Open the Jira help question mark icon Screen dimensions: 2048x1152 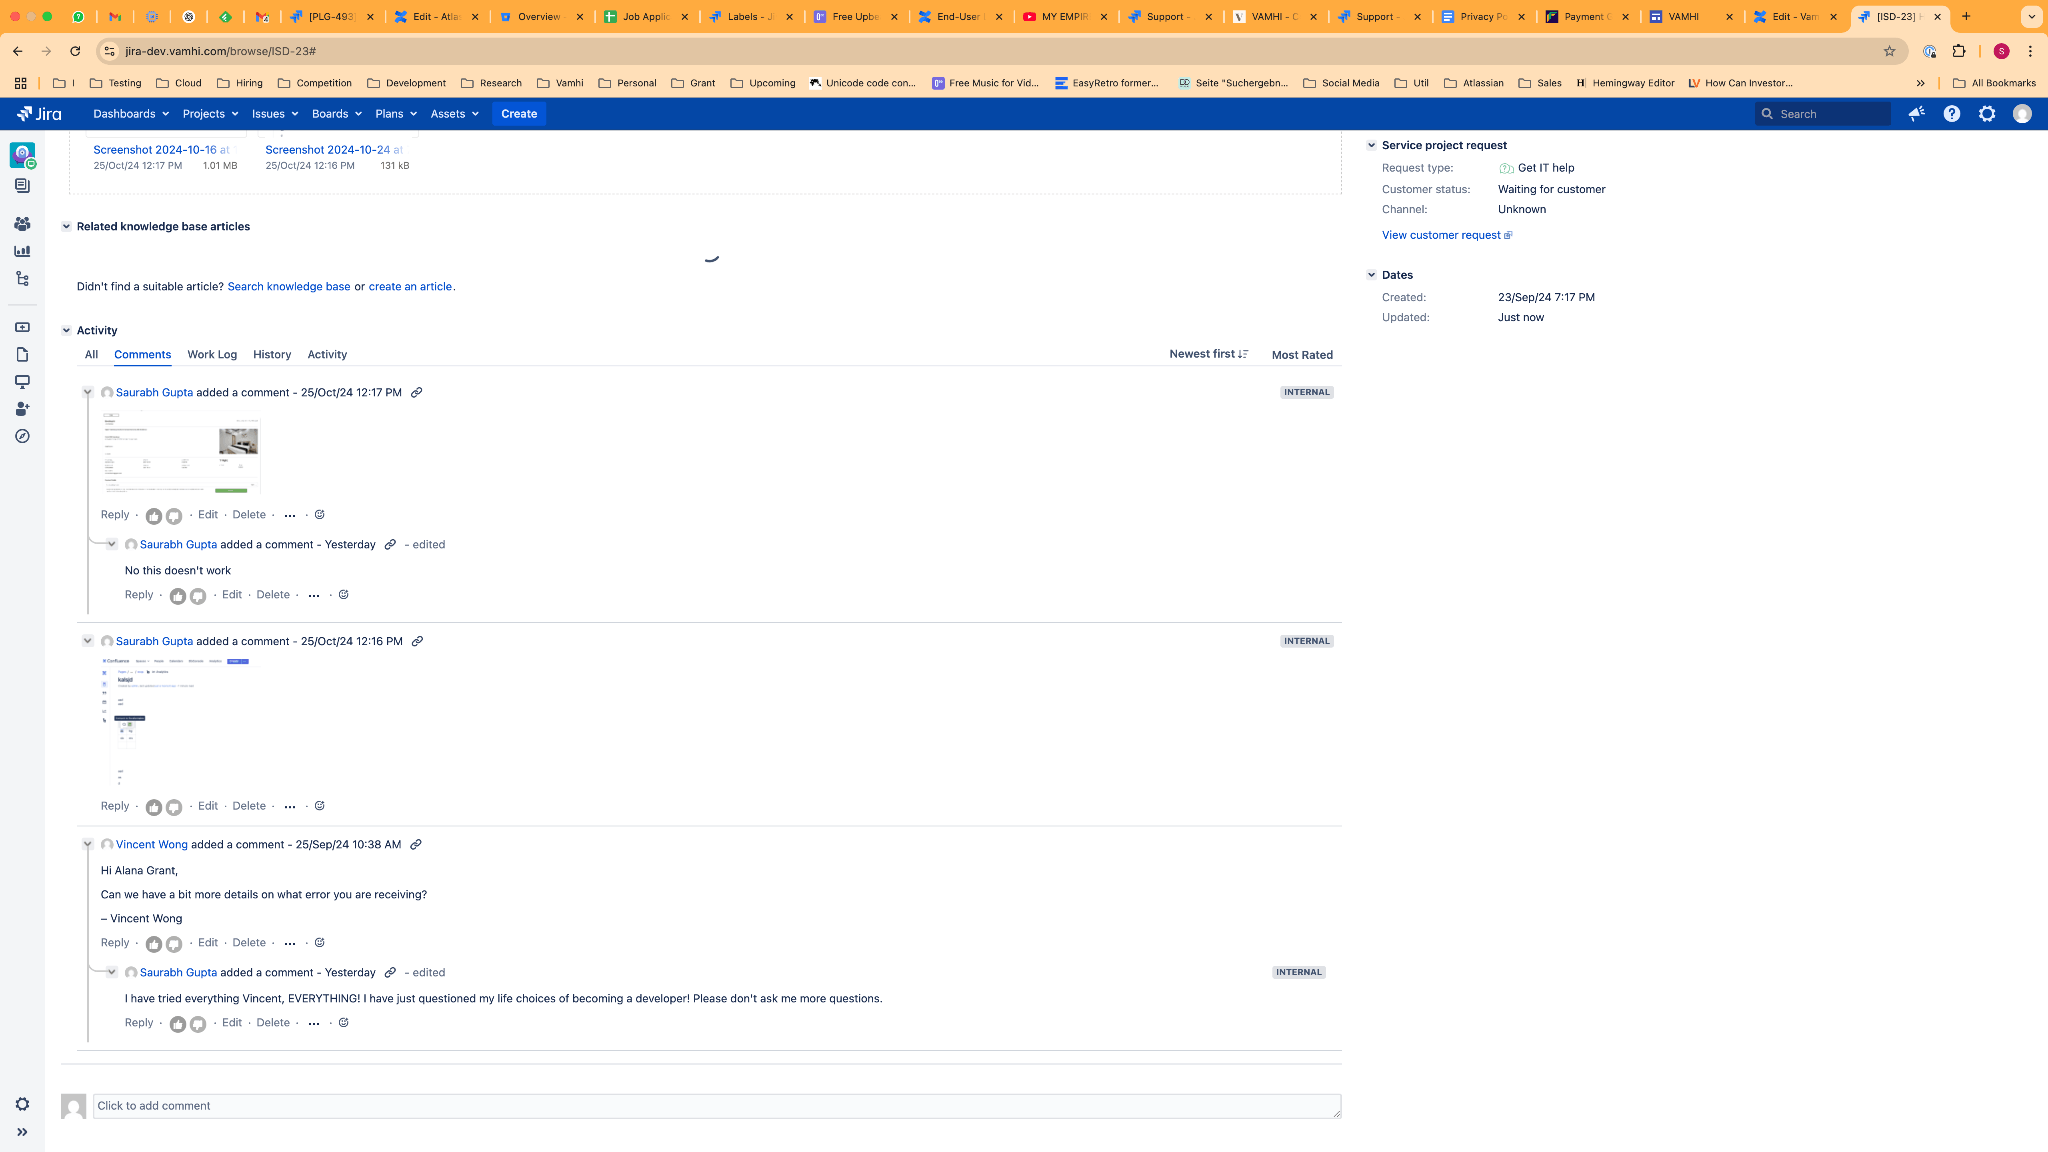(x=1951, y=114)
